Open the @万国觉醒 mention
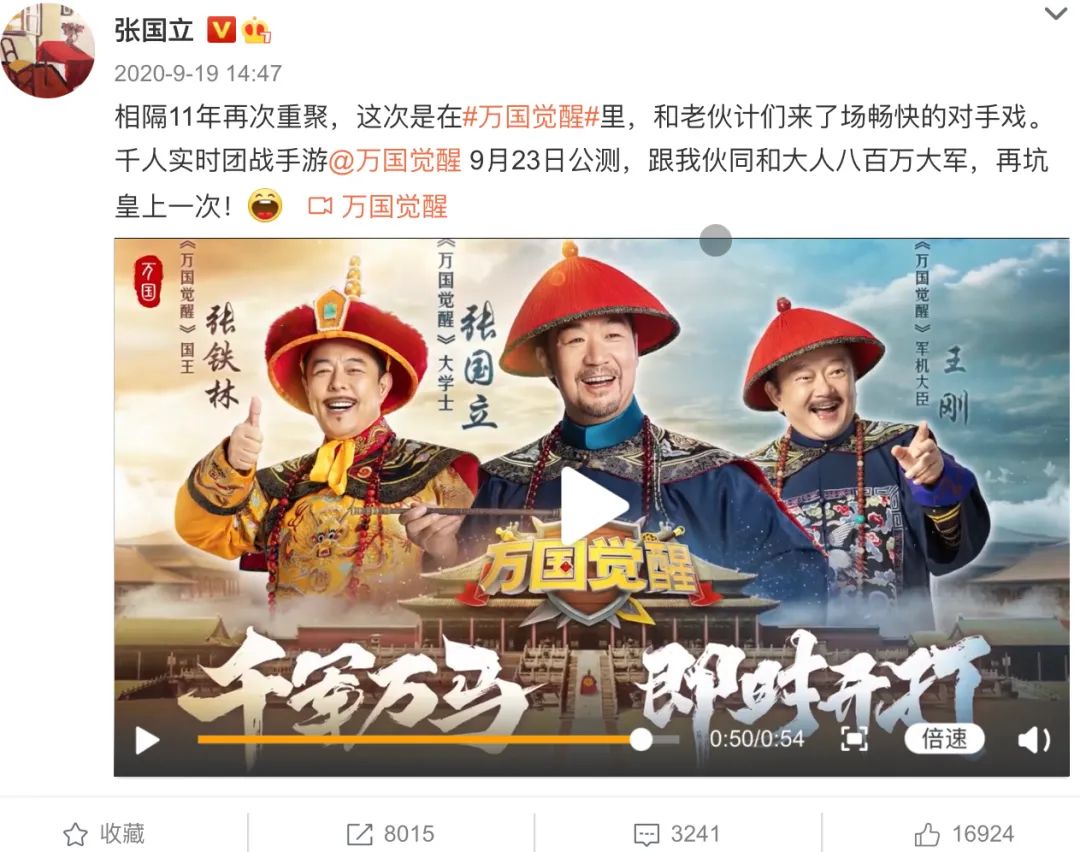This screenshot has height=852, width=1080. 395,161
